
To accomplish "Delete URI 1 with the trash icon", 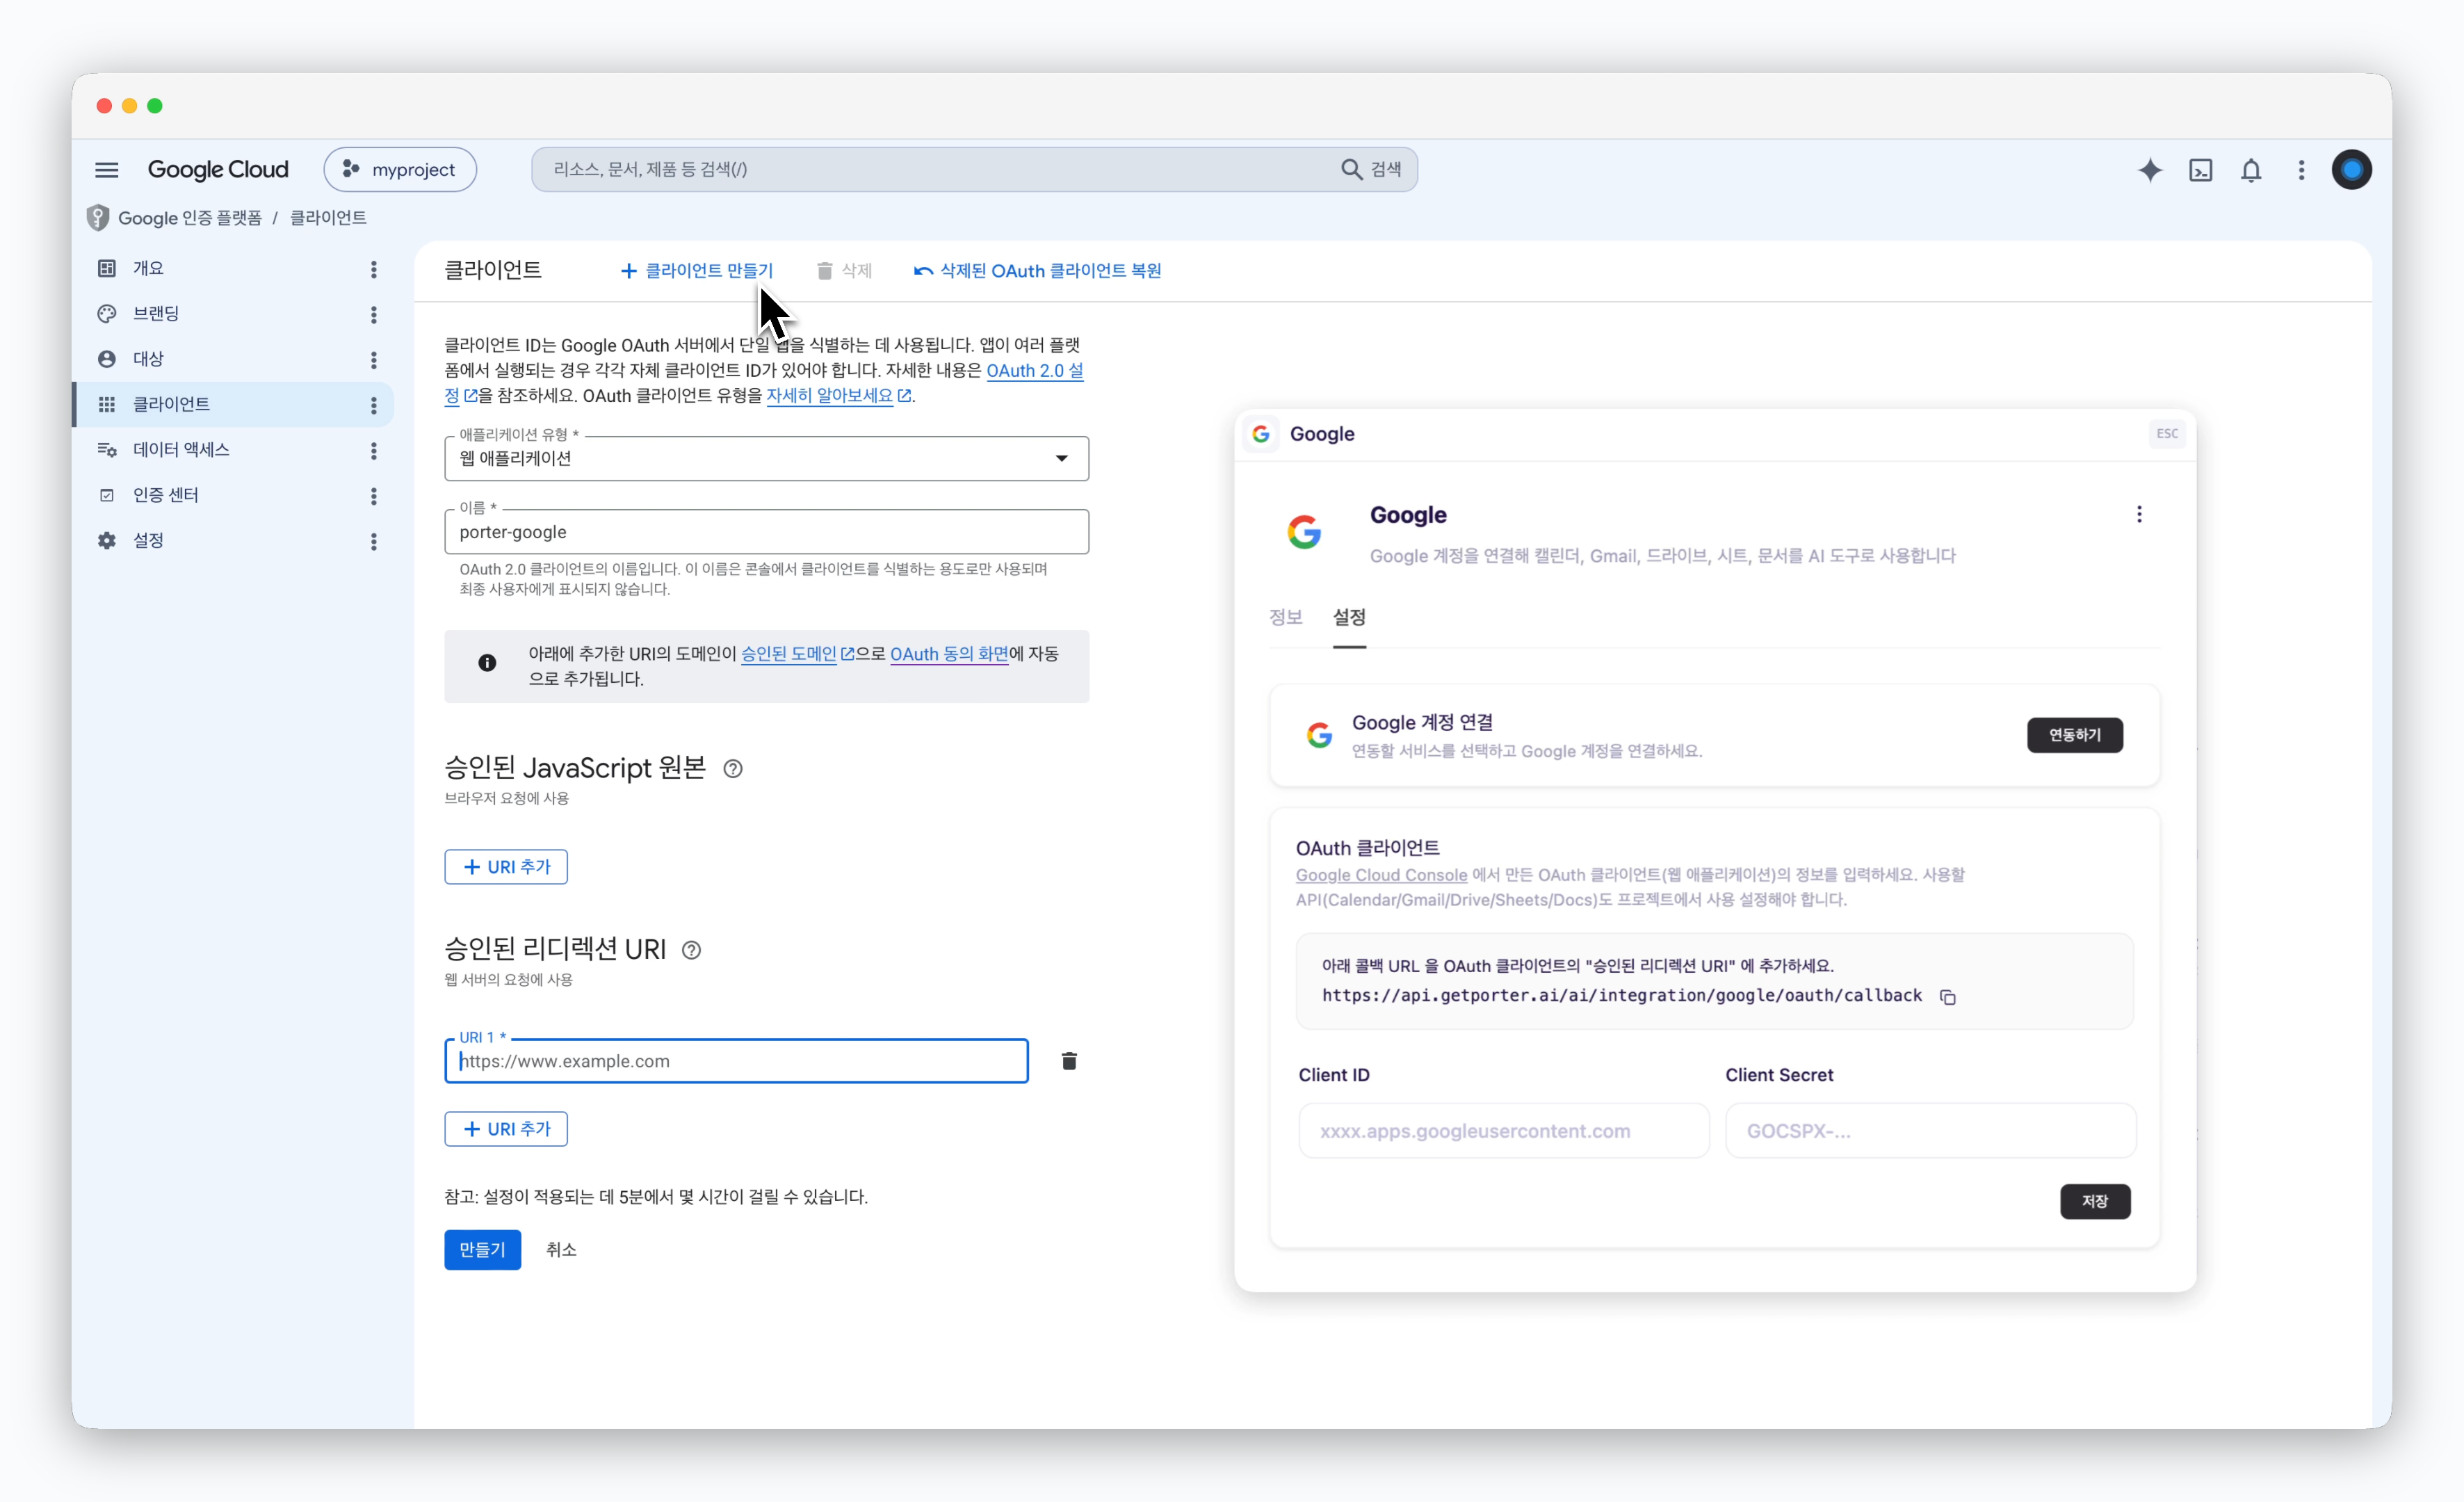I will pos(1069,1061).
